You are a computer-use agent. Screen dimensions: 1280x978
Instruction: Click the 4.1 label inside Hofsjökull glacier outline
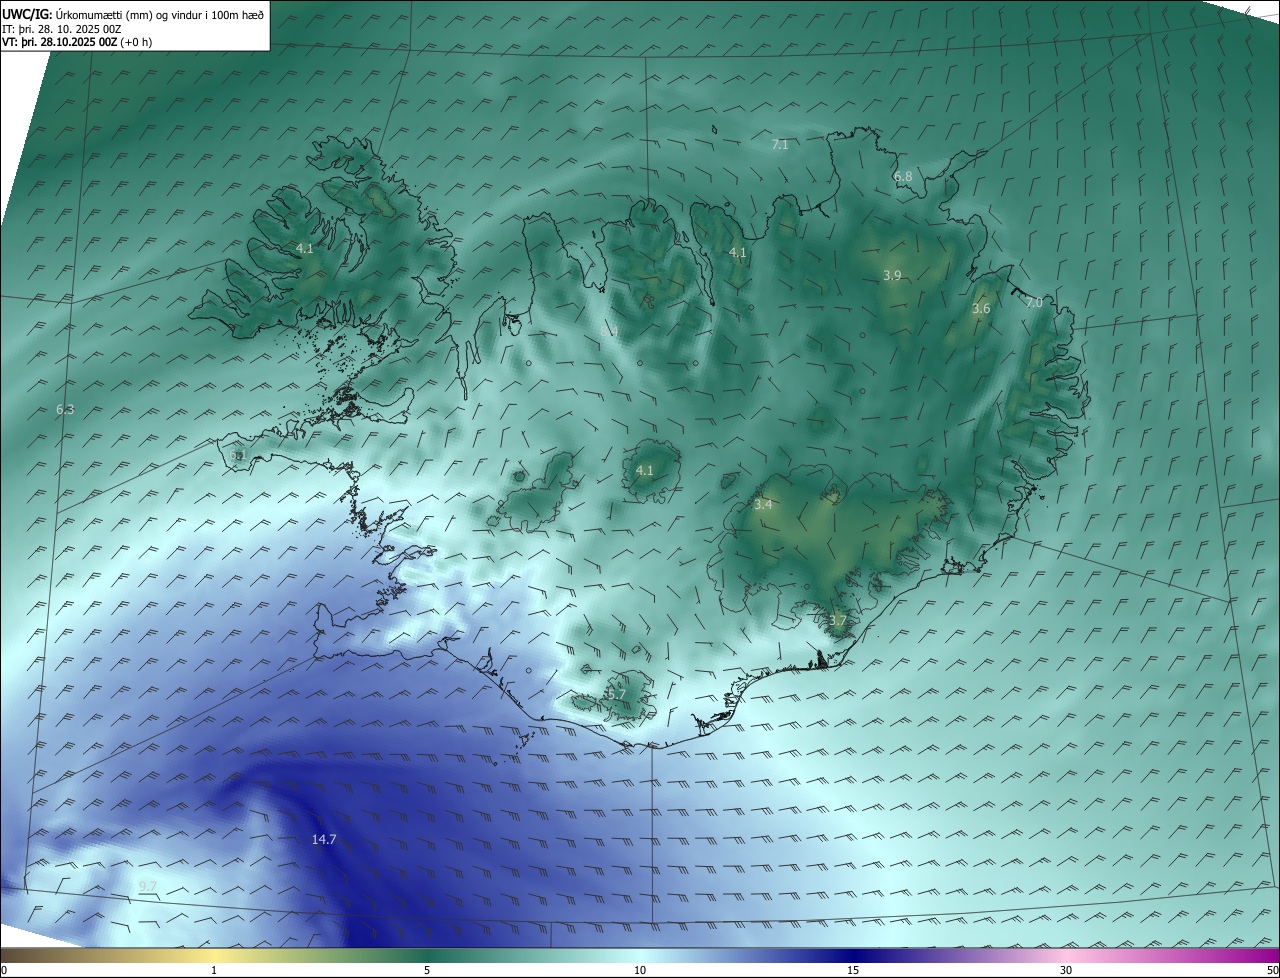[x=645, y=471]
